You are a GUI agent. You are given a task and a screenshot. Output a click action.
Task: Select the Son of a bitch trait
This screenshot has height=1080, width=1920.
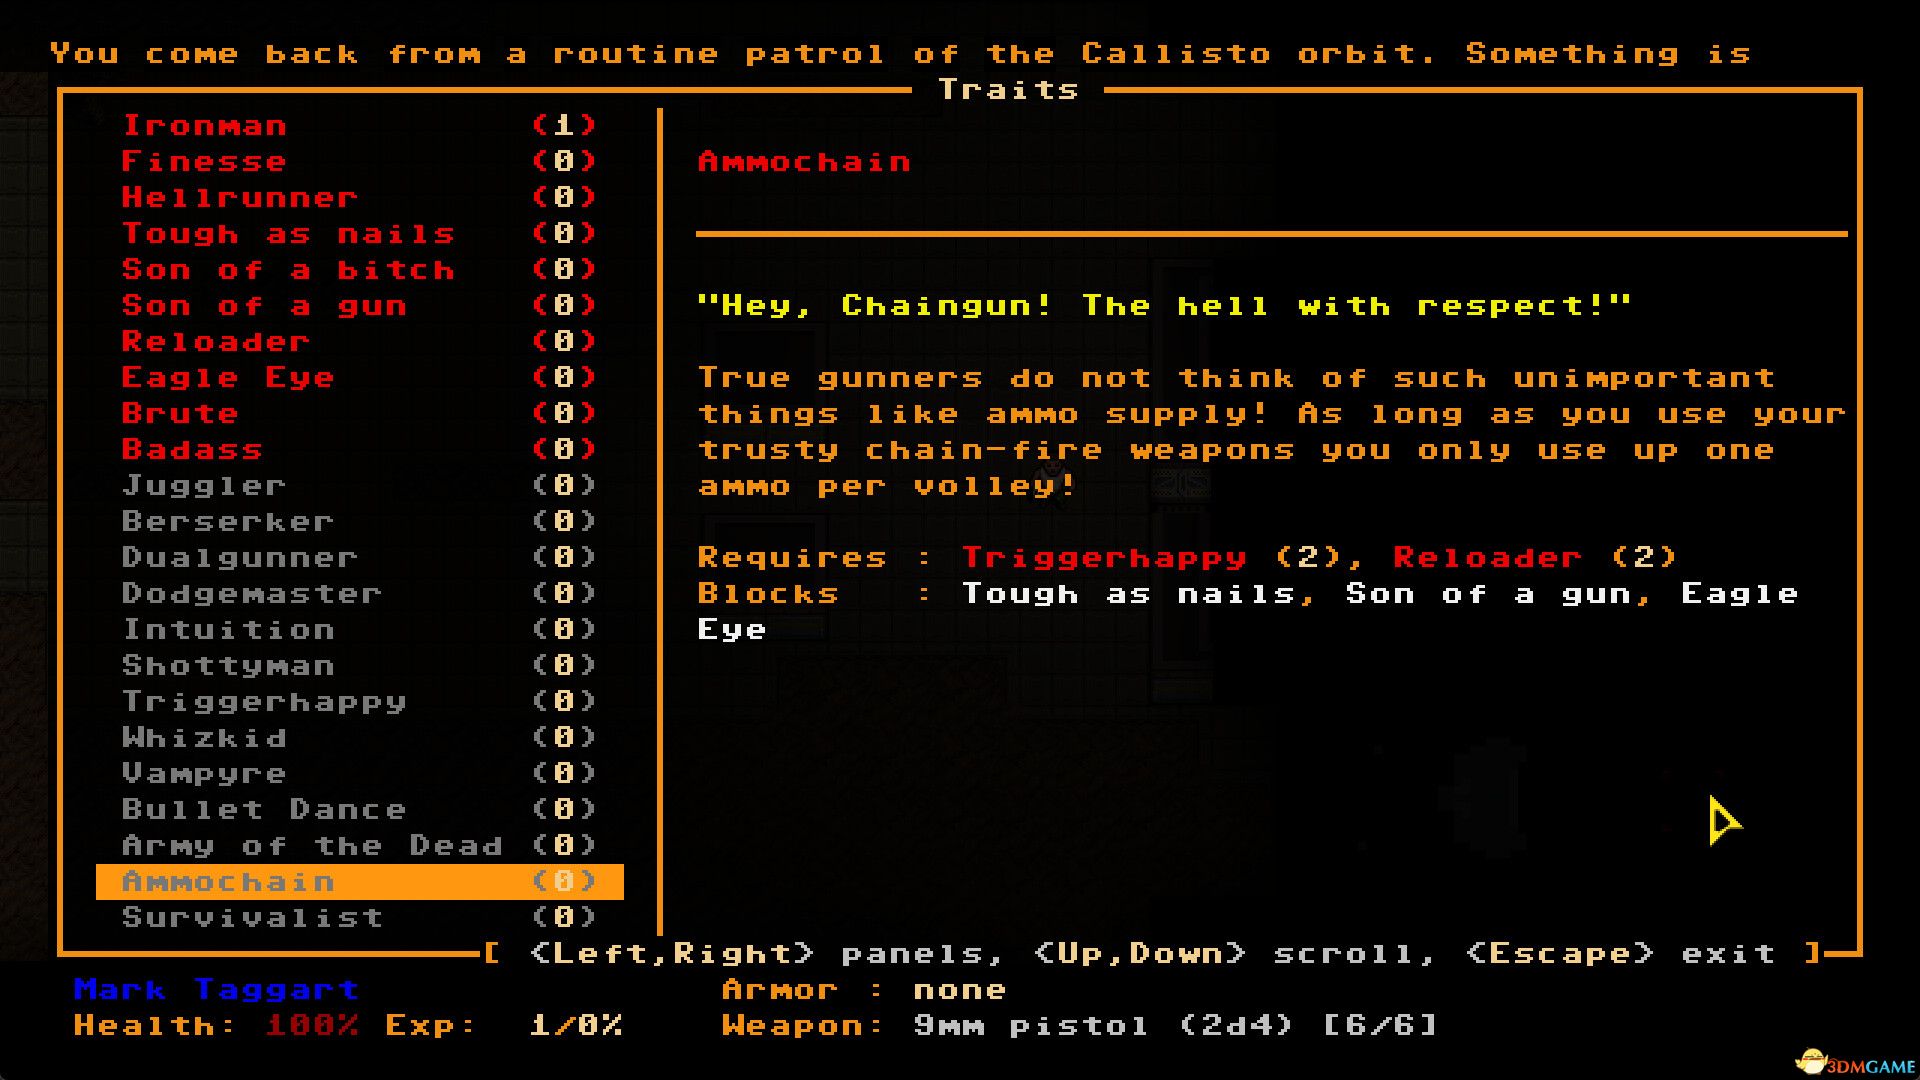tap(288, 270)
